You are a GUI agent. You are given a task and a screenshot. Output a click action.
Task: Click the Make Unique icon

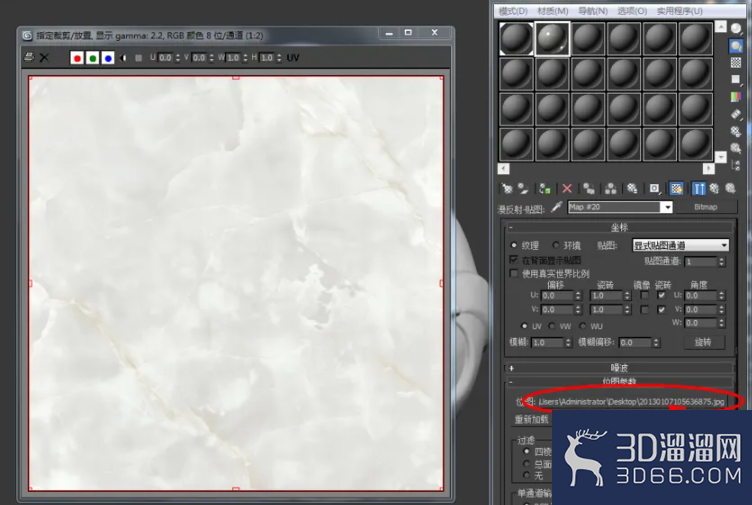[x=611, y=188]
